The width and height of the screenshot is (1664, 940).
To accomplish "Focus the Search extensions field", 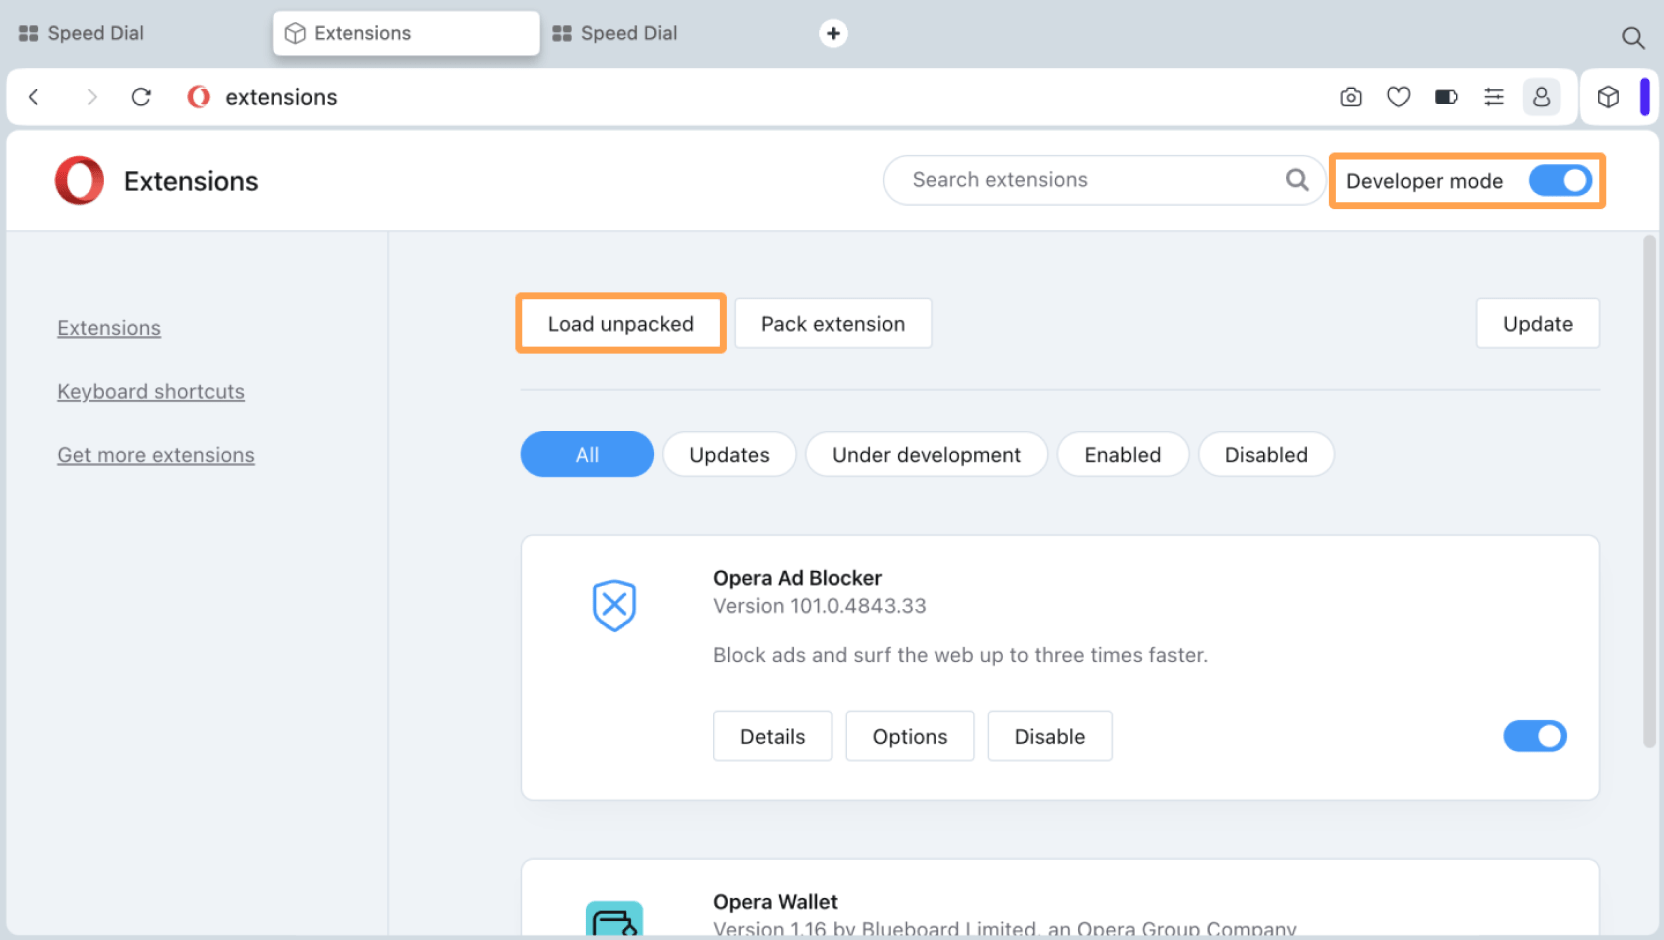I will [x=1104, y=180].
